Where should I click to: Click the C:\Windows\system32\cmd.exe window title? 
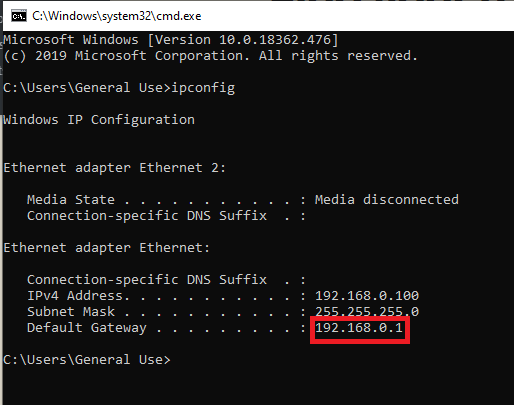pyautogui.click(x=117, y=16)
